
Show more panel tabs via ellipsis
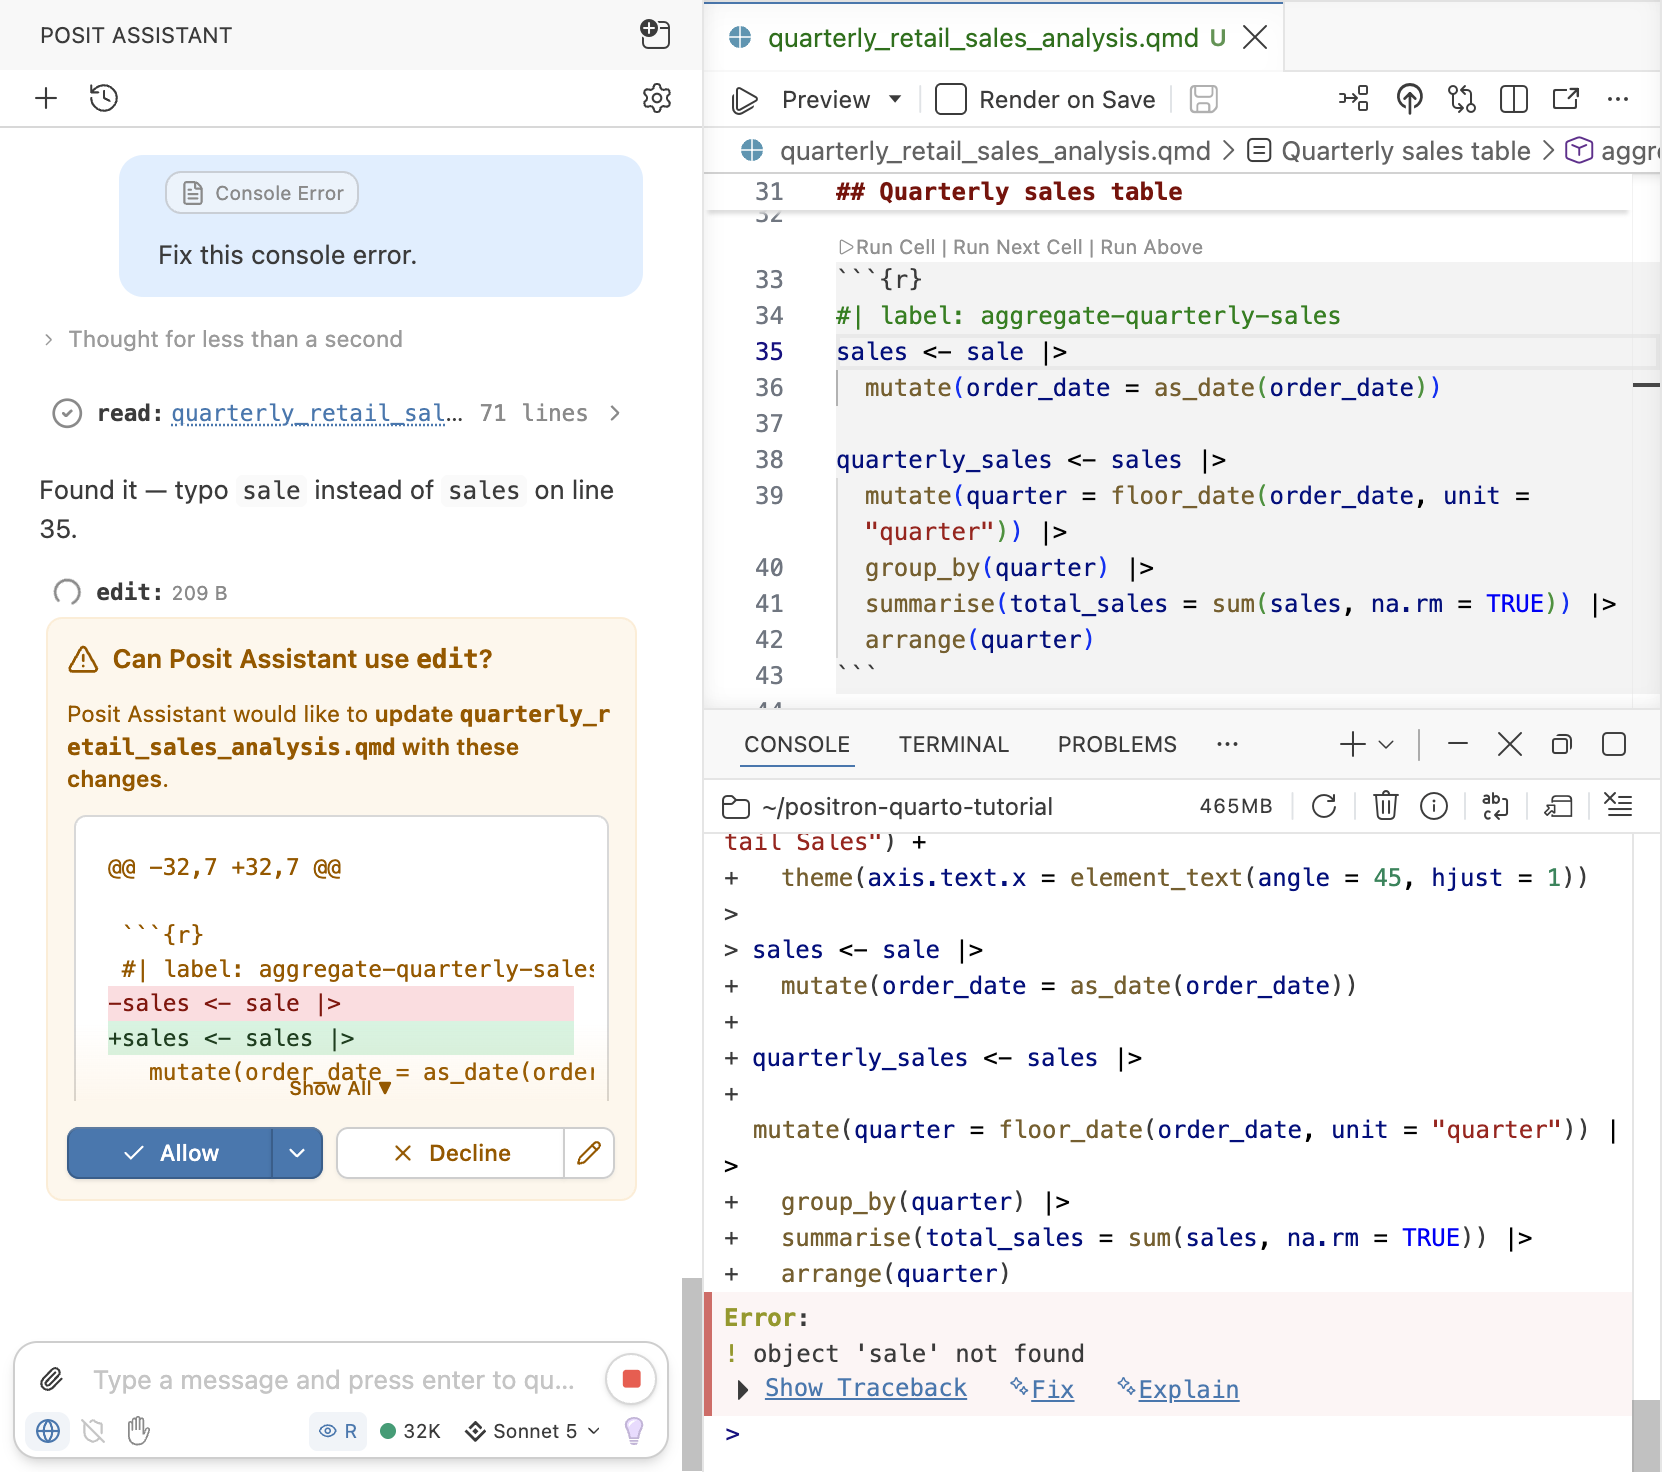pyautogui.click(x=1227, y=744)
